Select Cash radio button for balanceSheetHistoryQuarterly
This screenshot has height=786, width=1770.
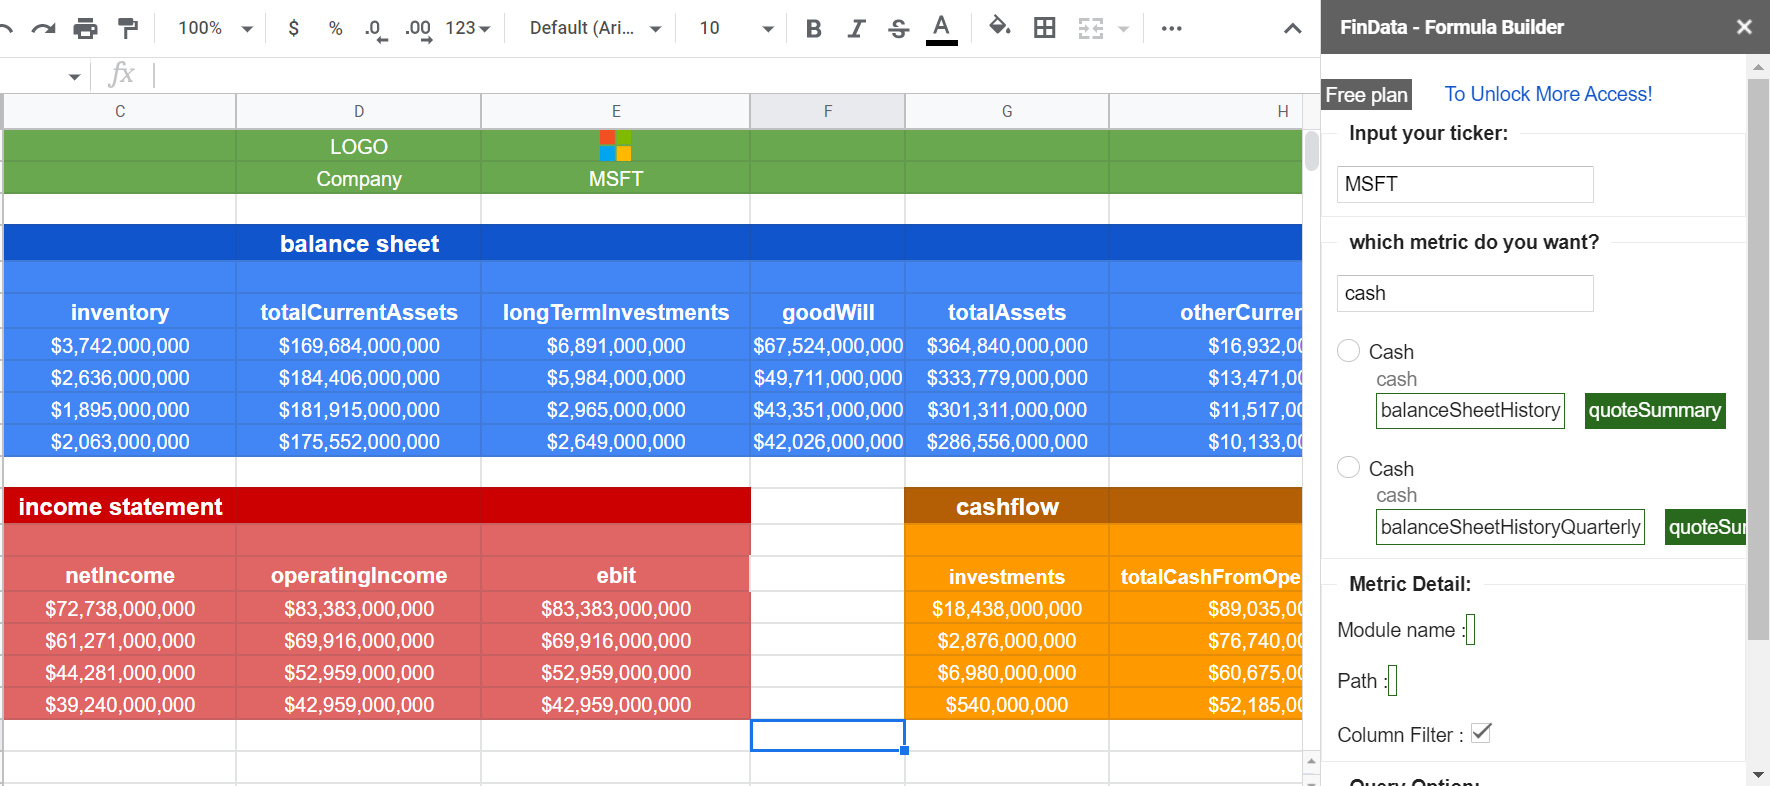(x=1348, y=467)
